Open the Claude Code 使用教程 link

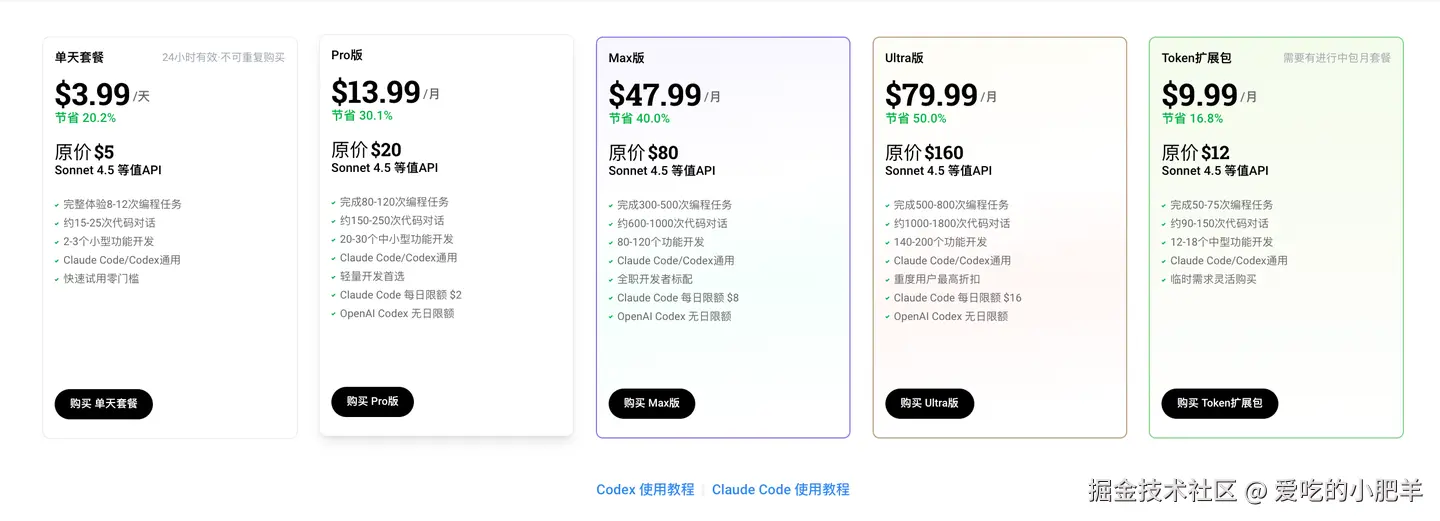pyautogui.click(x=780, y=490)
